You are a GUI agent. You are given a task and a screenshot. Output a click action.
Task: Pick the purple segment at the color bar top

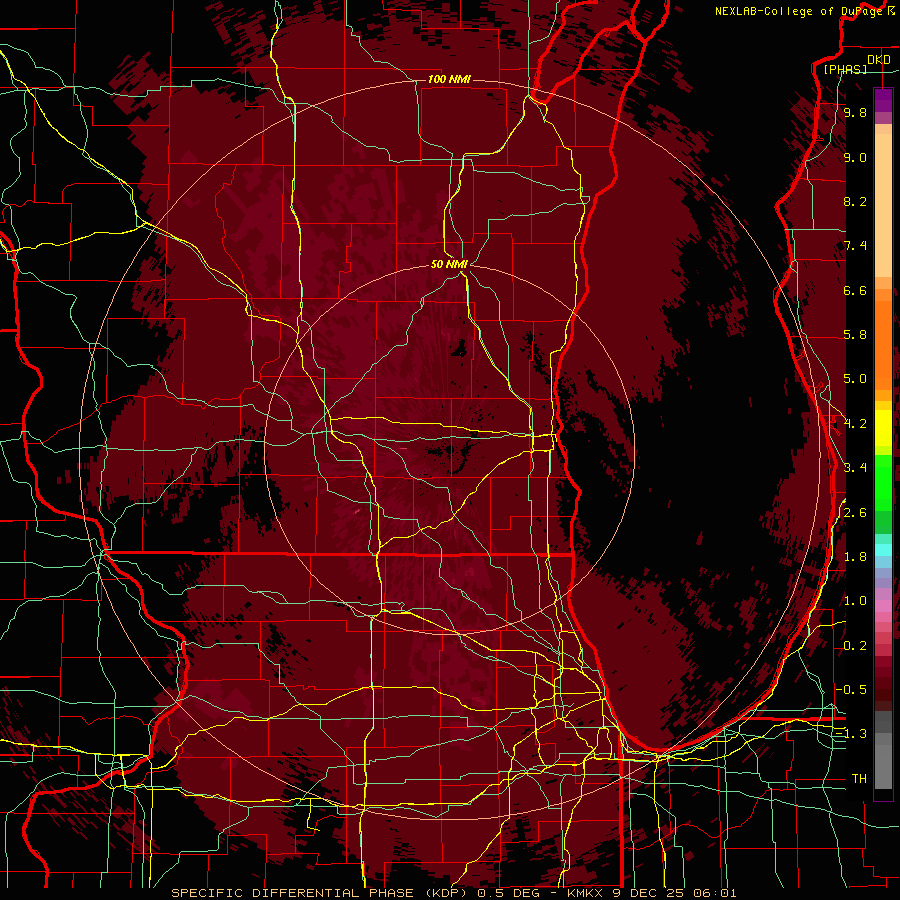[x=883, y=100]
